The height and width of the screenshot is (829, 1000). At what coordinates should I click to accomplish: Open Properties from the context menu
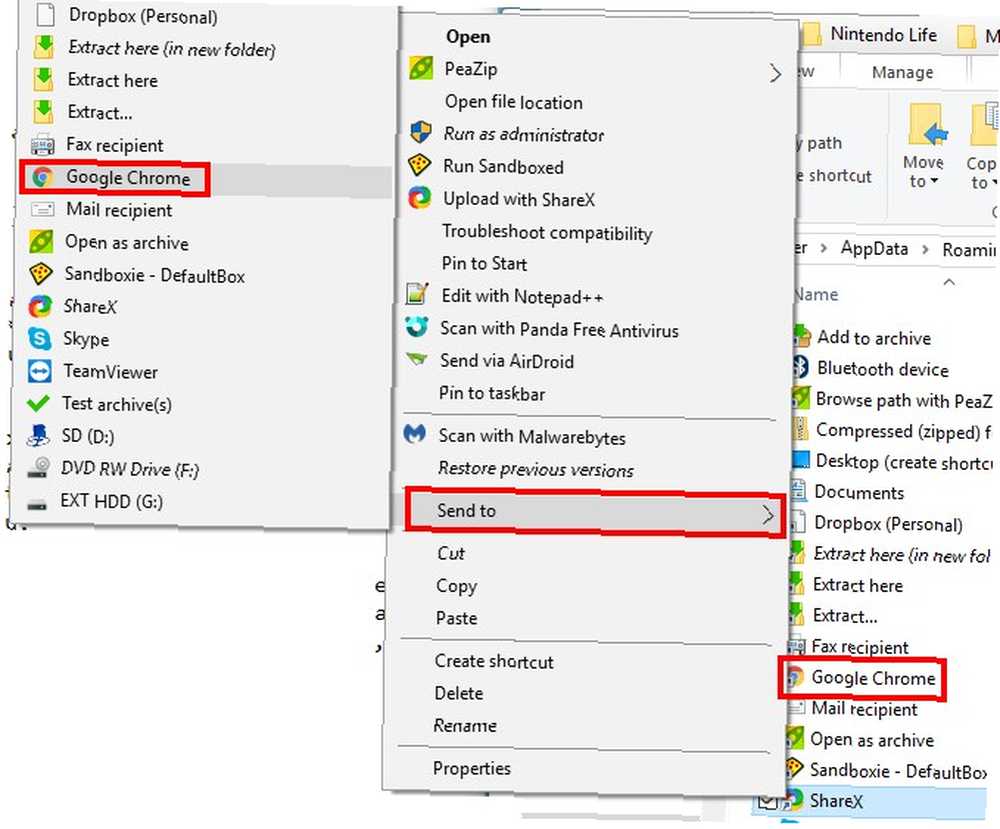[471, 768]
